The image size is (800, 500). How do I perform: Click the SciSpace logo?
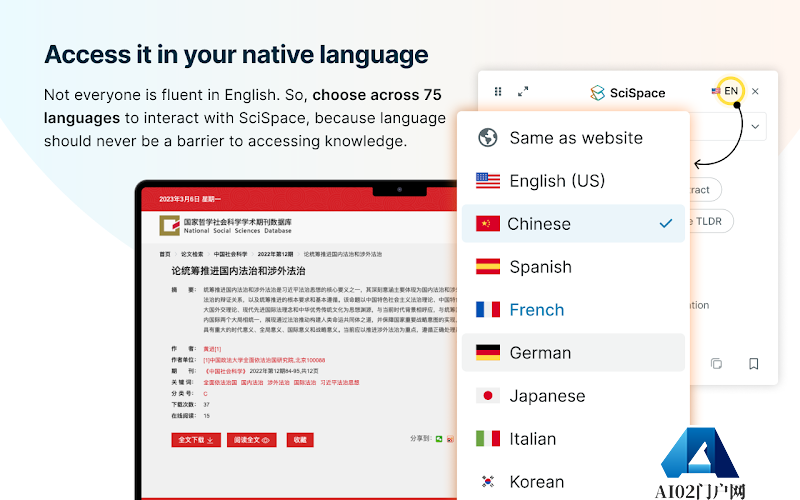pyautogui.click(x=628, y=93)
